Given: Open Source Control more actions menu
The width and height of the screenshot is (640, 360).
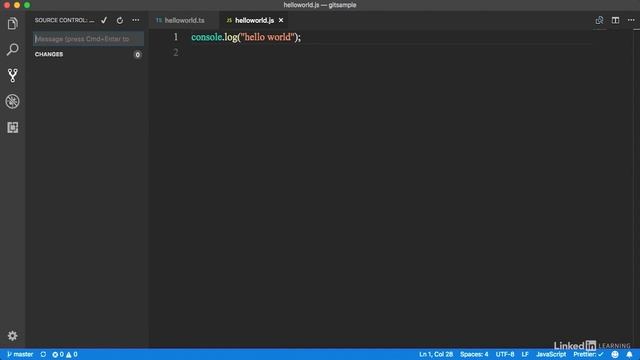Looking at the screenshot, I should (x=136, y=20).
